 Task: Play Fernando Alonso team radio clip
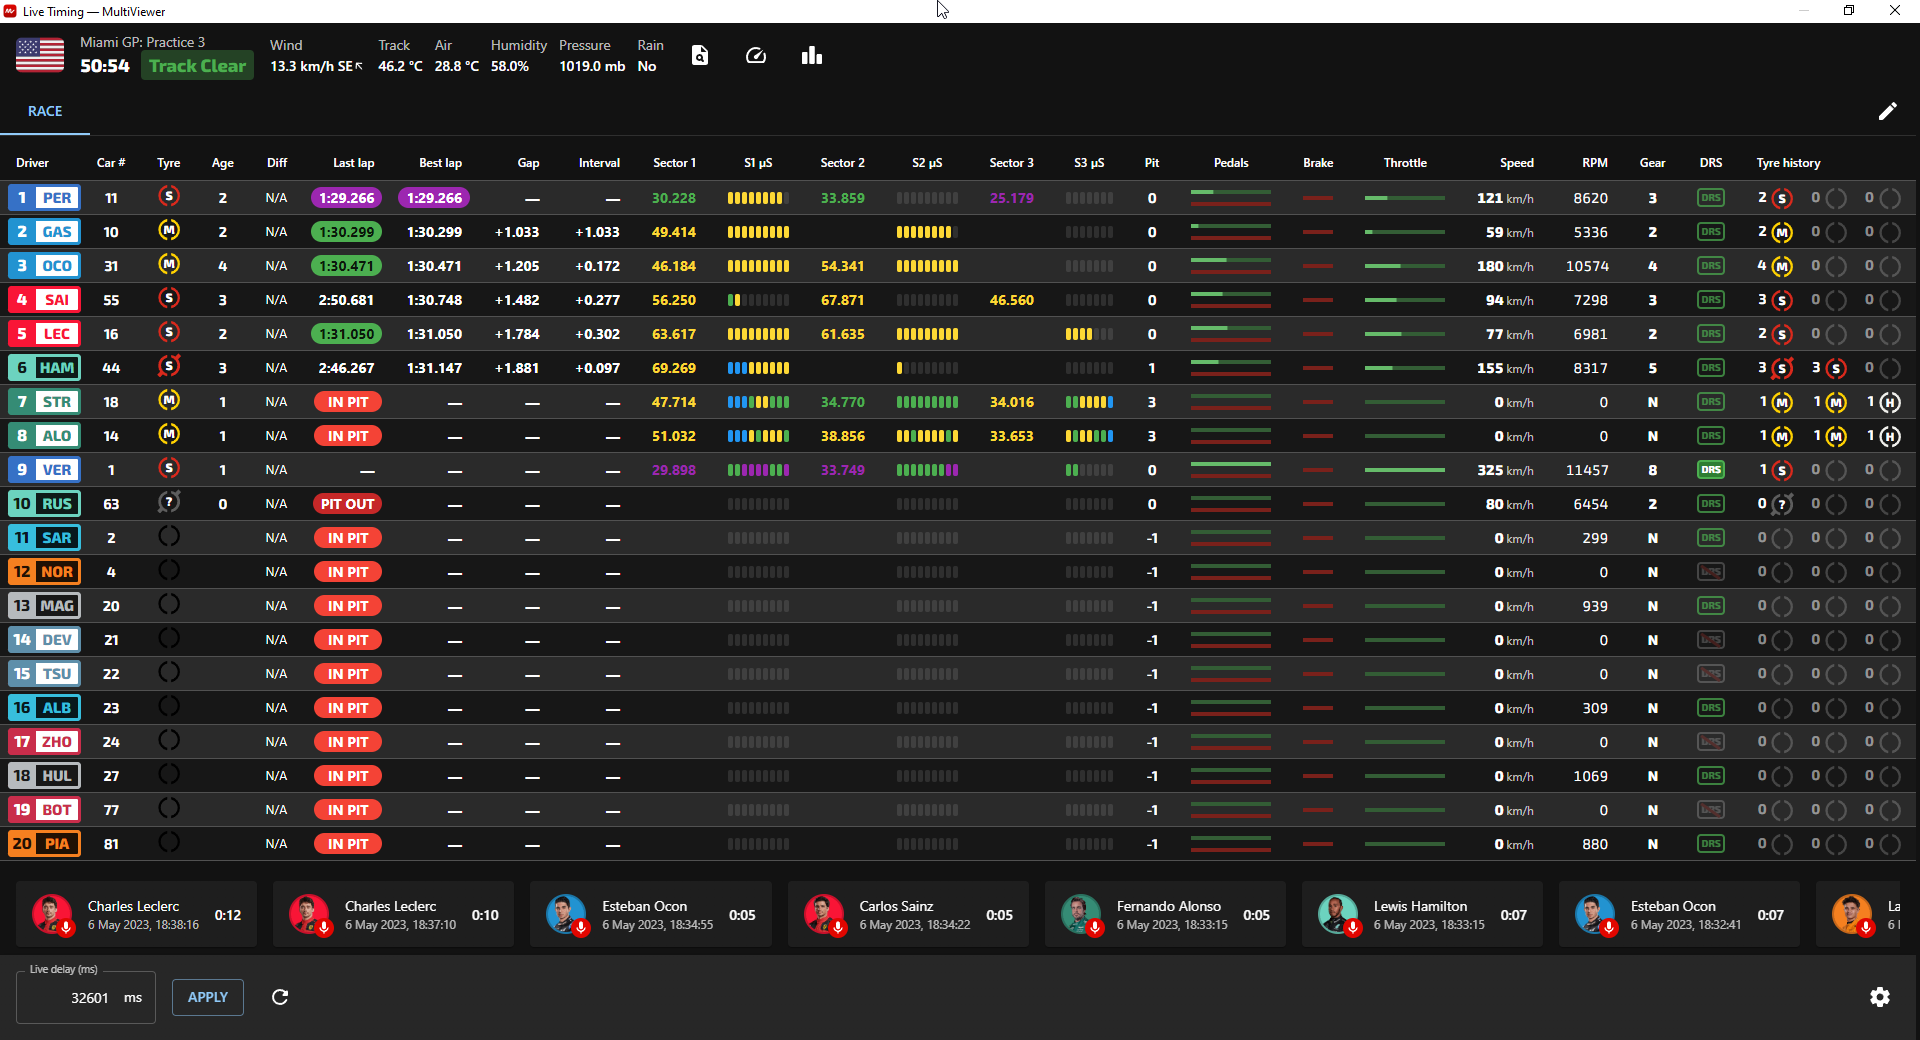[1081, 914]
